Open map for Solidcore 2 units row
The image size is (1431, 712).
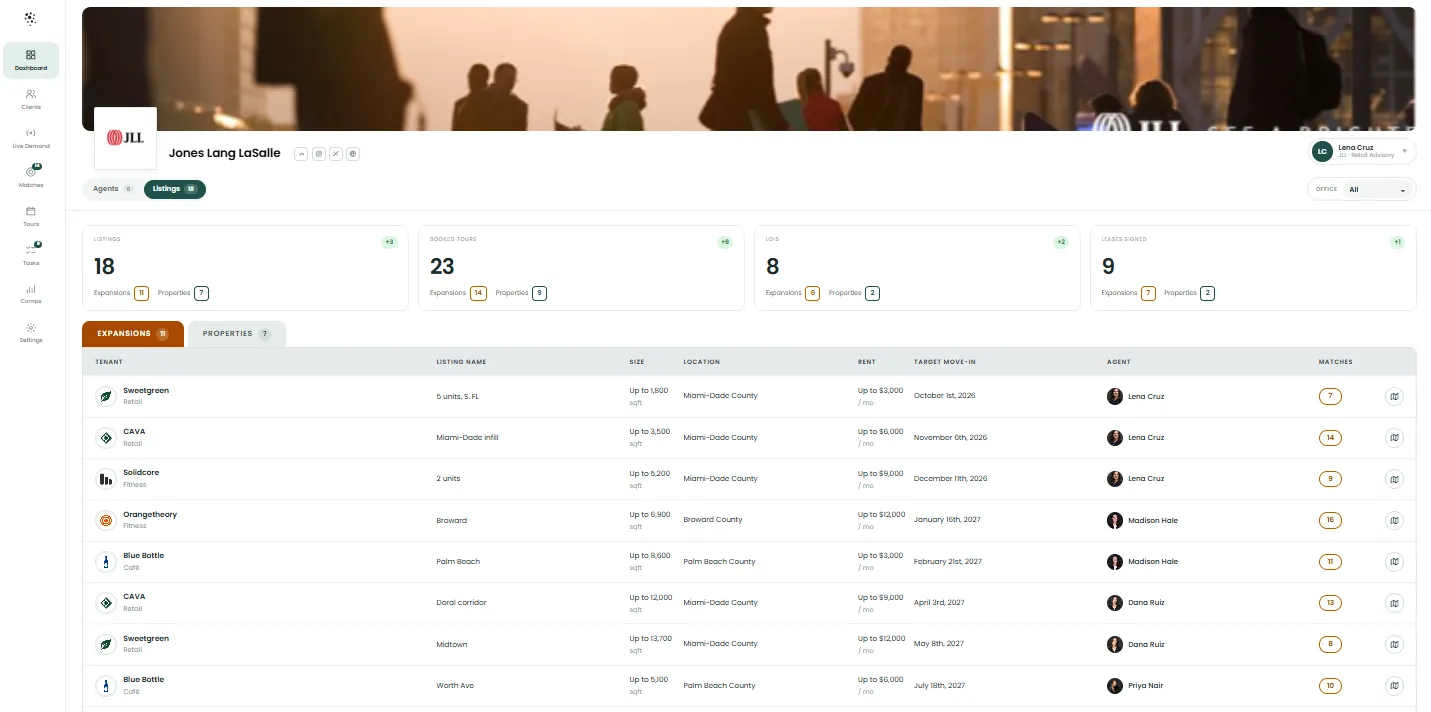pos(1394,479)
